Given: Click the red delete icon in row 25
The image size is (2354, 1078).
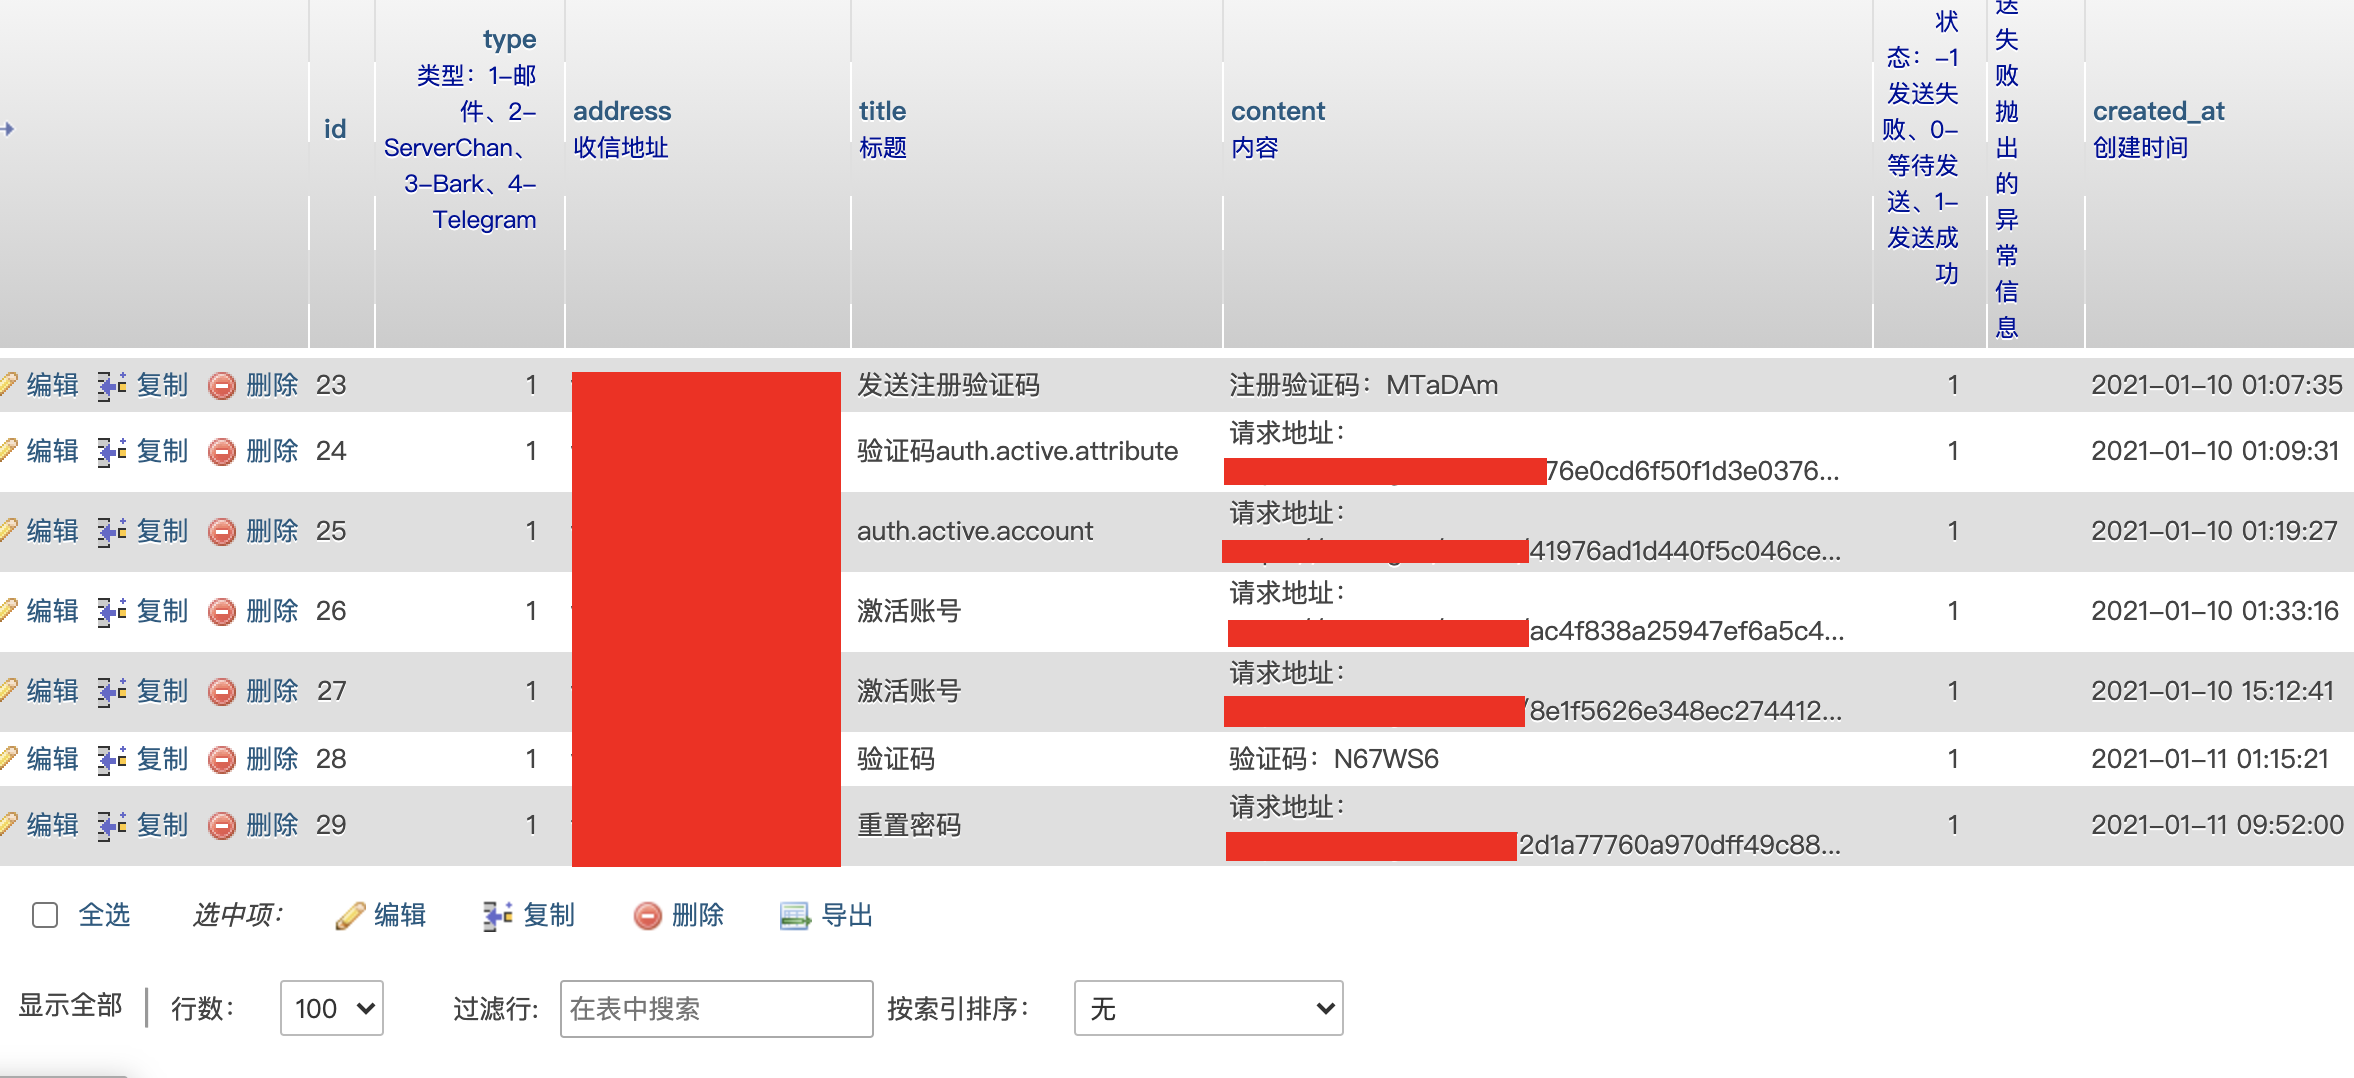Looking at the screenshot, I should 222,531.
